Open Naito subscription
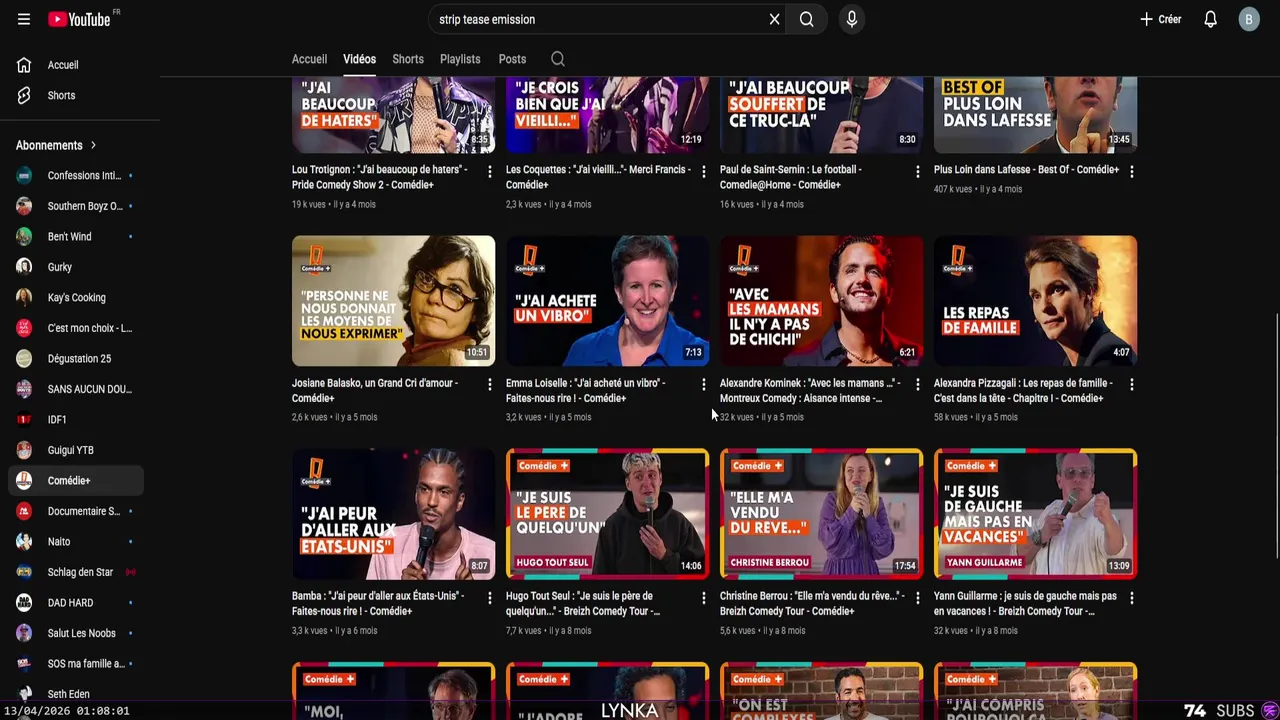Screen dimensions: 1280x720 tap(76, 542)
